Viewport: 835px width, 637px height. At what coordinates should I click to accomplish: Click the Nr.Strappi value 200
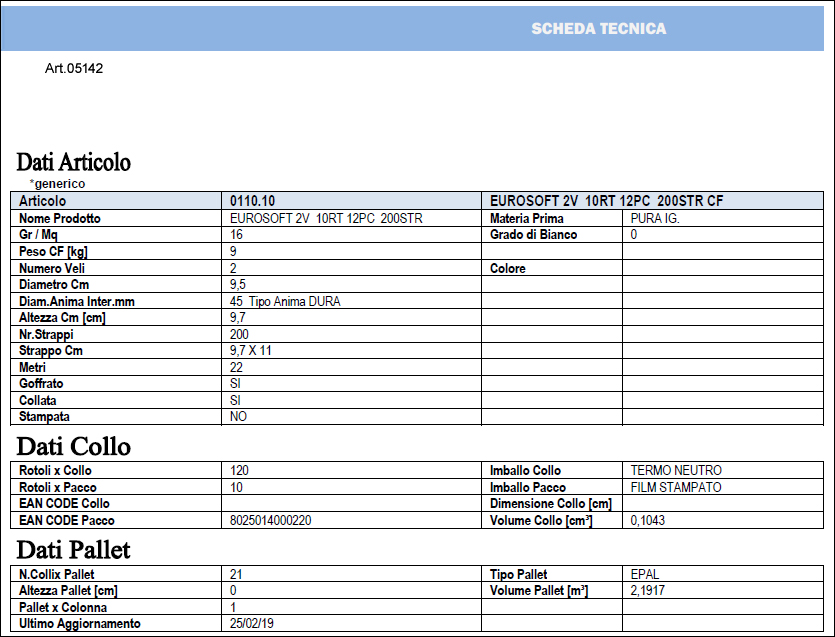pyautogui.click(x=239, y=334)
